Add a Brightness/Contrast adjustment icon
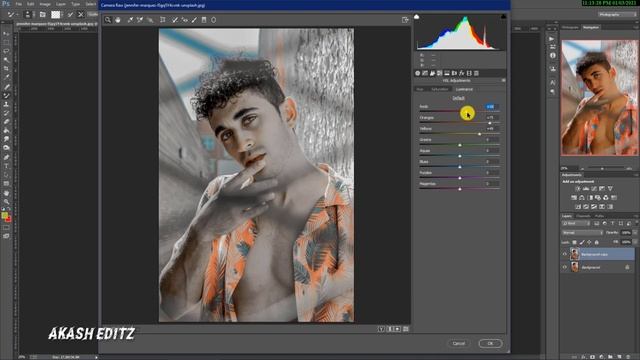 point(578,189)
